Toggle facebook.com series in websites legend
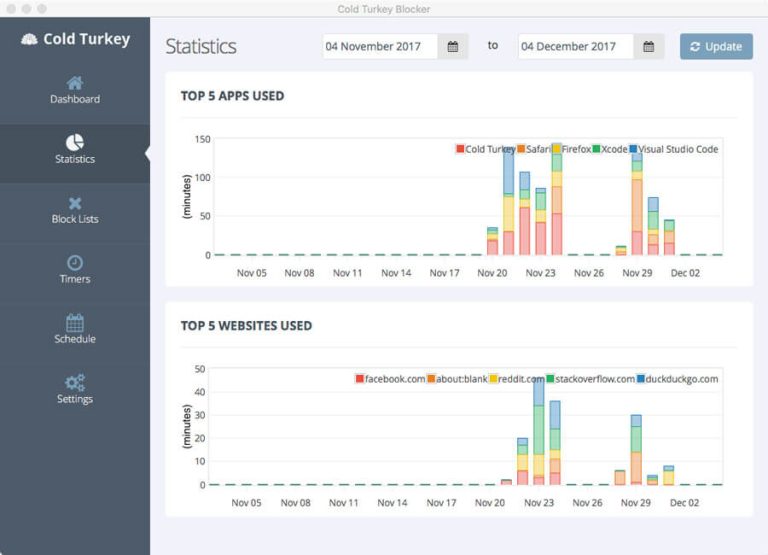The image size is (768, 555). pos(390,379)
